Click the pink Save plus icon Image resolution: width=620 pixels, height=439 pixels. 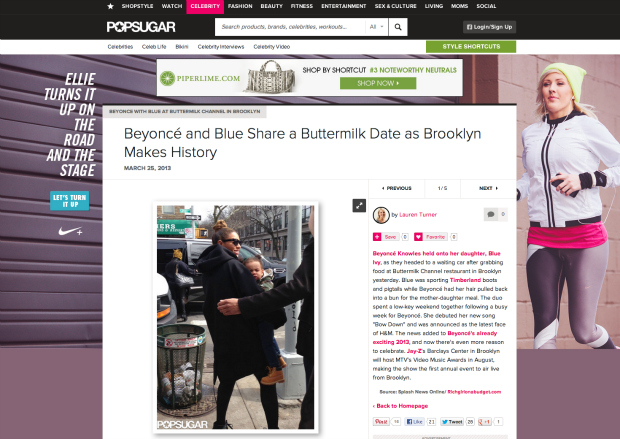pos(377,237)
